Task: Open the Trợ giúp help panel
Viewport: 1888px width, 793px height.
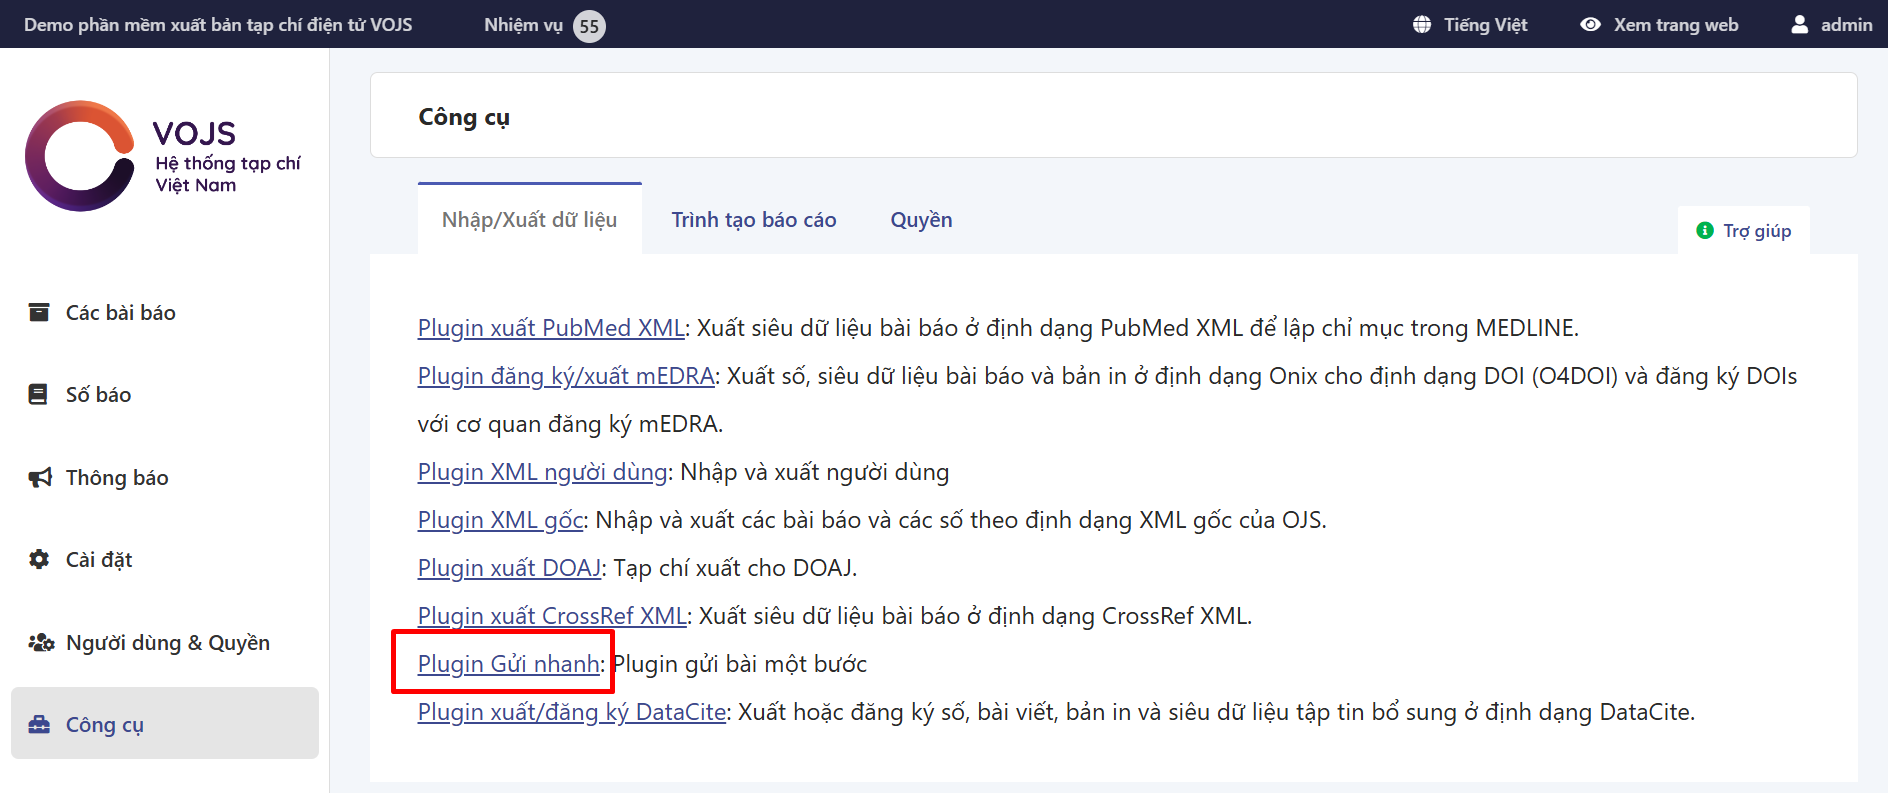Action: pyautogui.click(x=1744, y=230)
